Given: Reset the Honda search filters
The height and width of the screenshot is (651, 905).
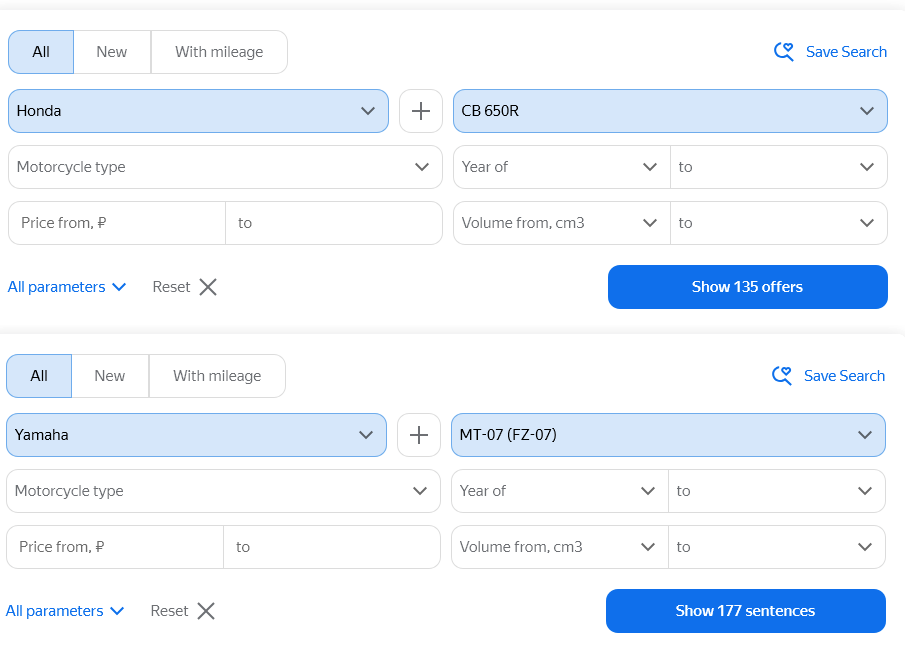Looking at the screenshot, I should coord(185,287).
